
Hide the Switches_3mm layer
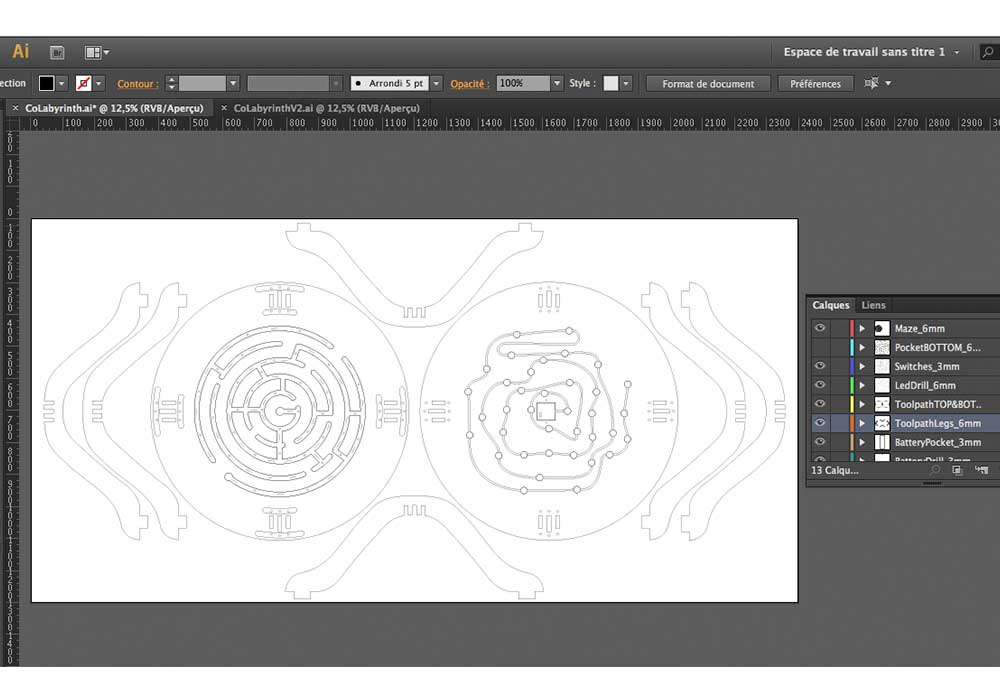(820, 365)
